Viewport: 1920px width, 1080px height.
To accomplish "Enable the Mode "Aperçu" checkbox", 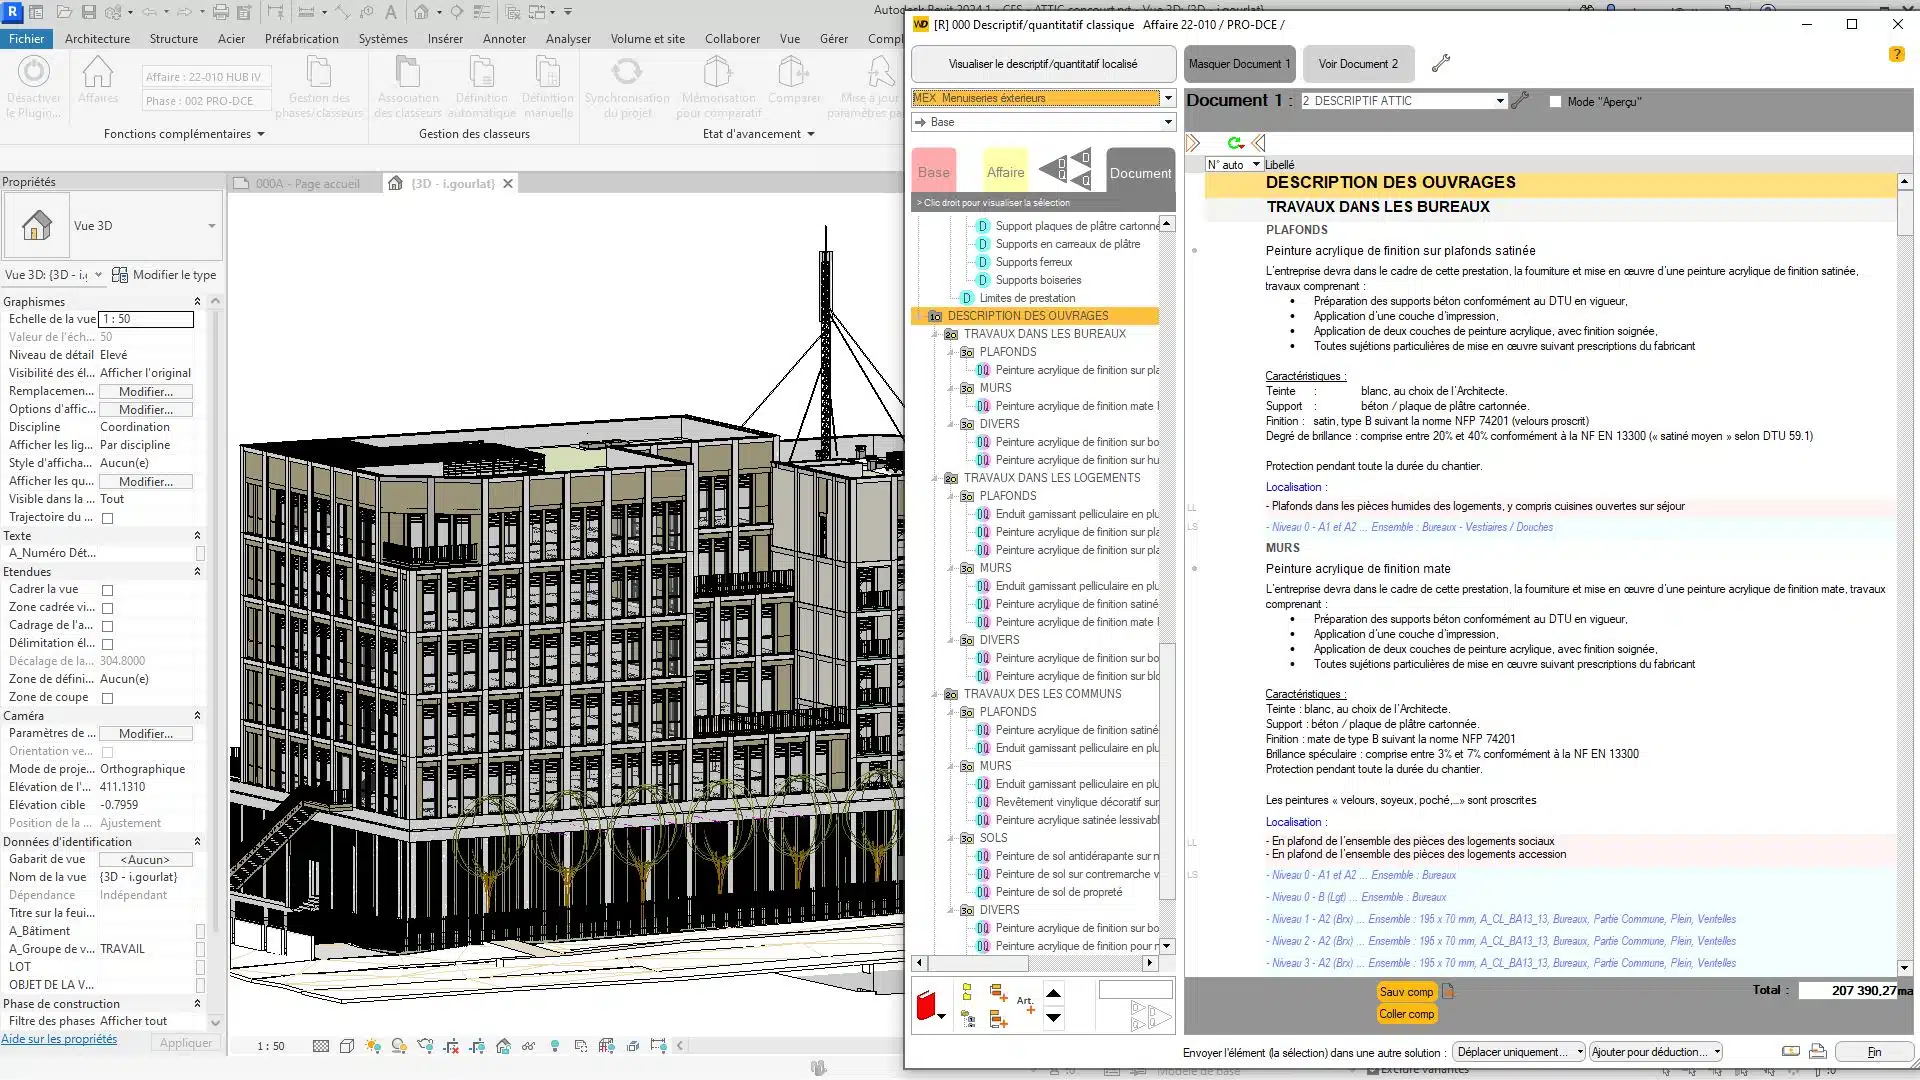I will click(x=1555, y=102).
